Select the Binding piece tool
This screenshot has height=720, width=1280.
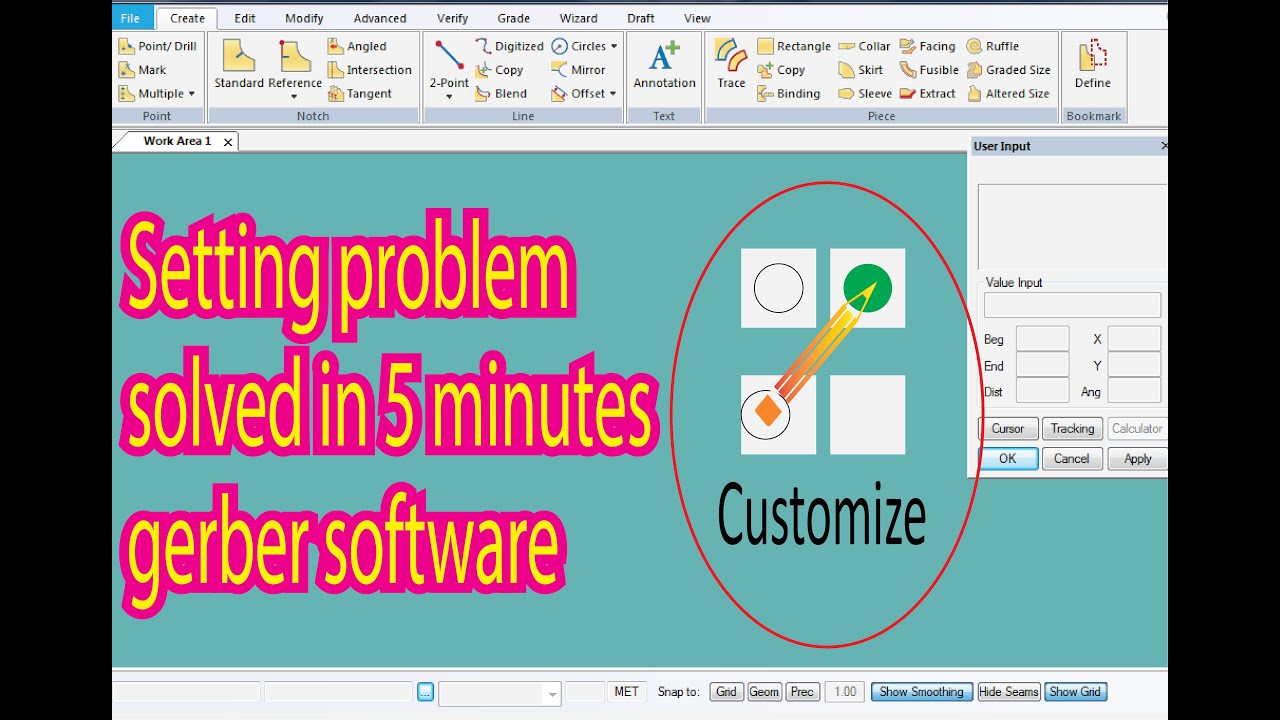pos(789,94)
